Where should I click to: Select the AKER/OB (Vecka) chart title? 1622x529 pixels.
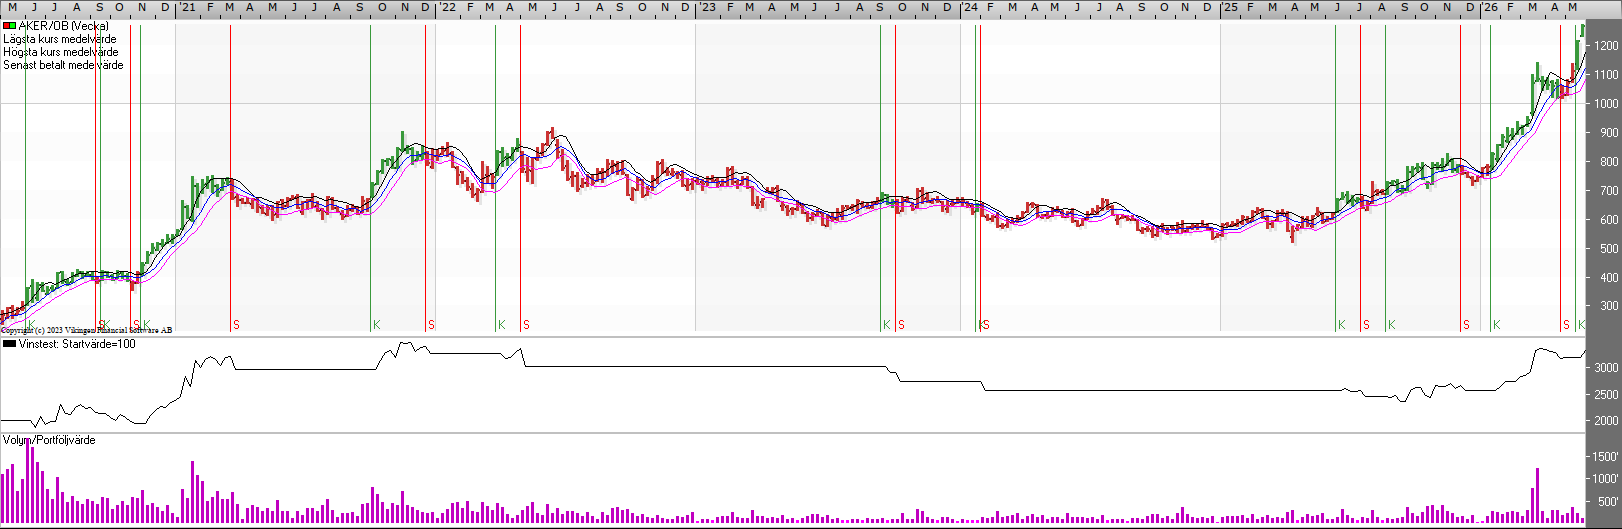64,26
